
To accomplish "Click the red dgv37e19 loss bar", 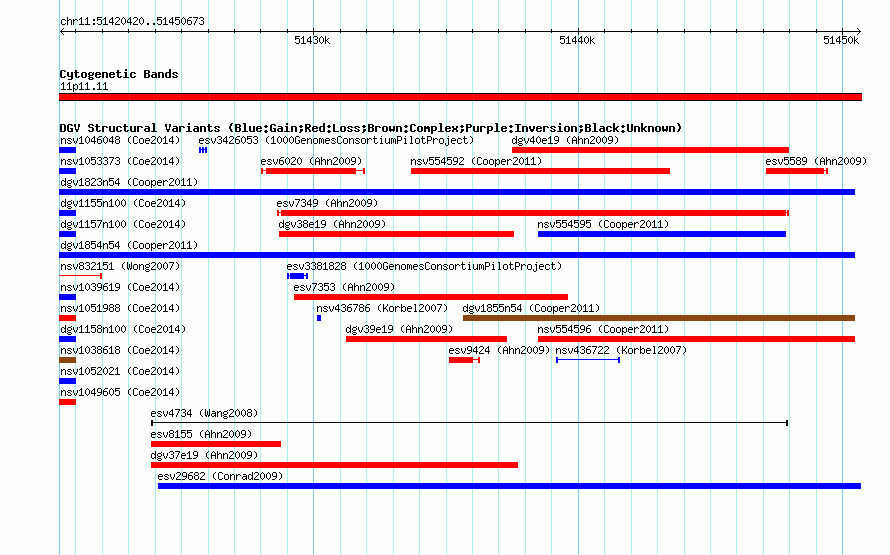I will pyautogui.click(x=334, y=465).
